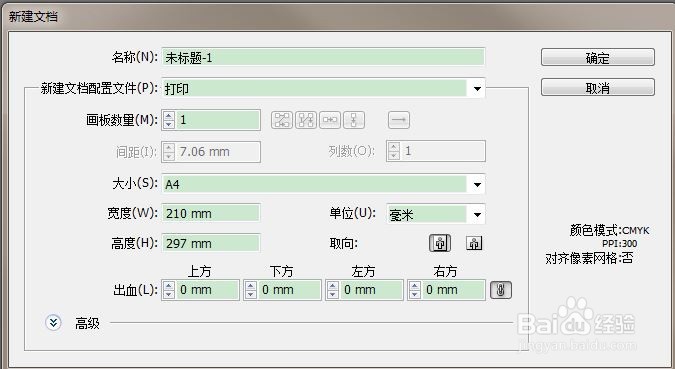
Task: Toggle the bleed link chain icon
Action: pyautogui.click(x=501, y=290)
